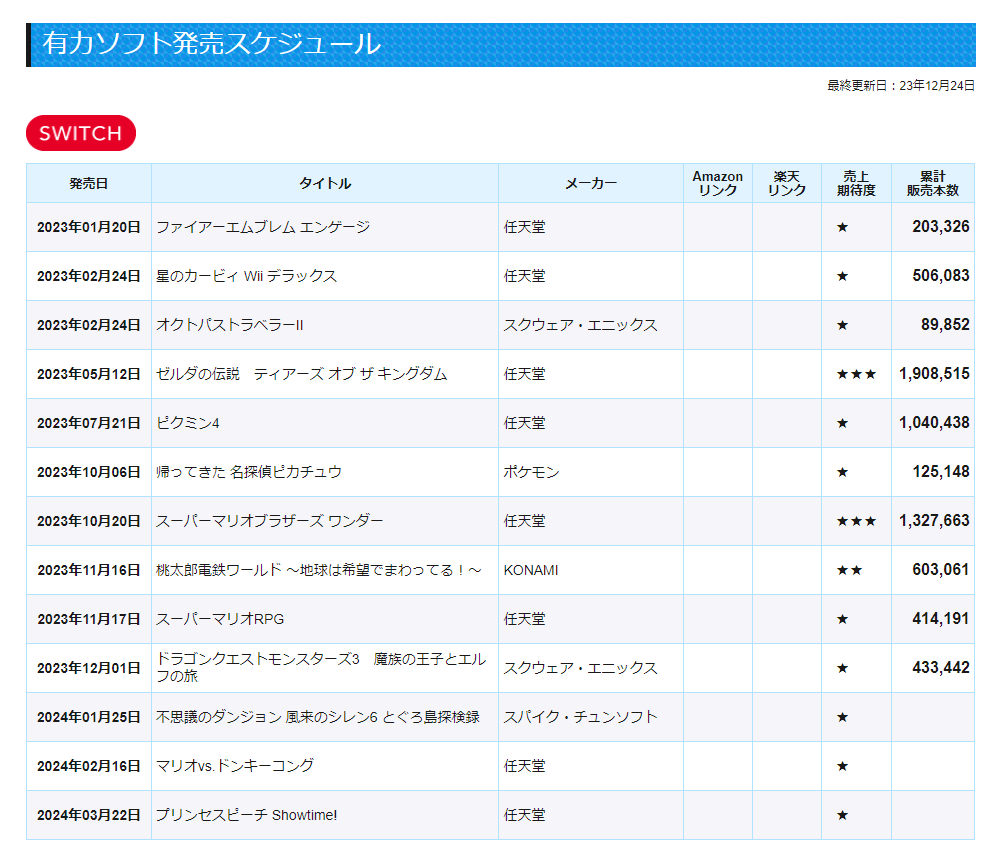Click the maker ポケモン
The width and height of the screenshot is (999, 855).
coord(531,472)
